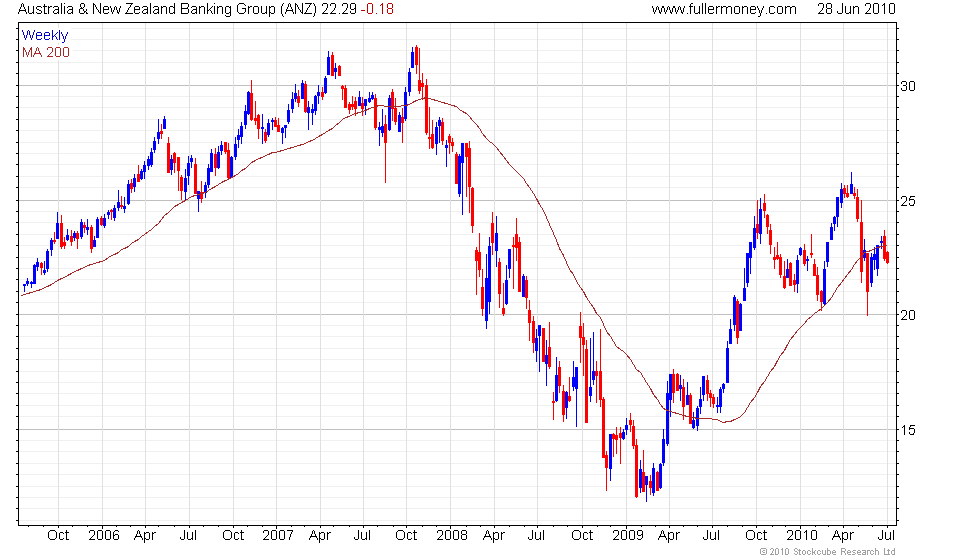
Task: Click the red change value -0.18
Action: tap(378, 9)
